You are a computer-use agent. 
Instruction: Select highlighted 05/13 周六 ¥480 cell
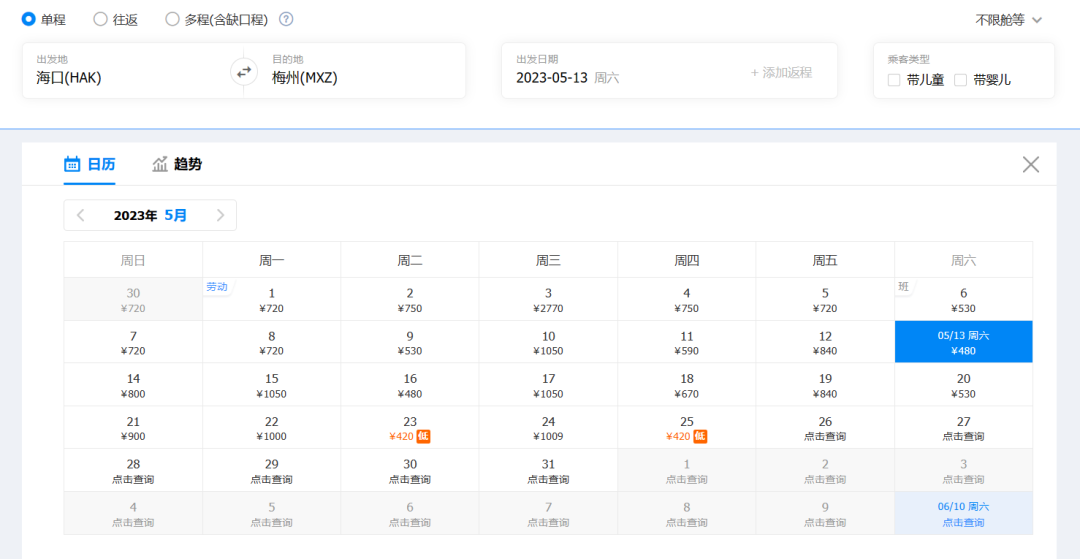coord(964,342)
